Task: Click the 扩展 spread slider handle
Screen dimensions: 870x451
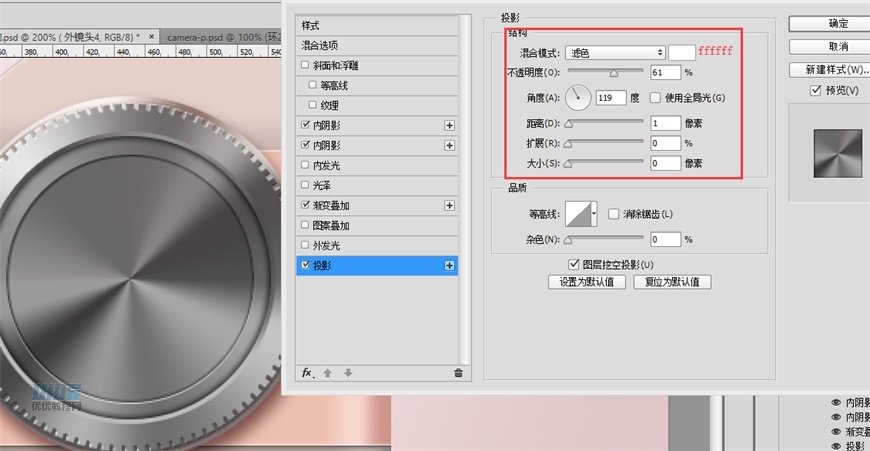Action: pos(568,144)
